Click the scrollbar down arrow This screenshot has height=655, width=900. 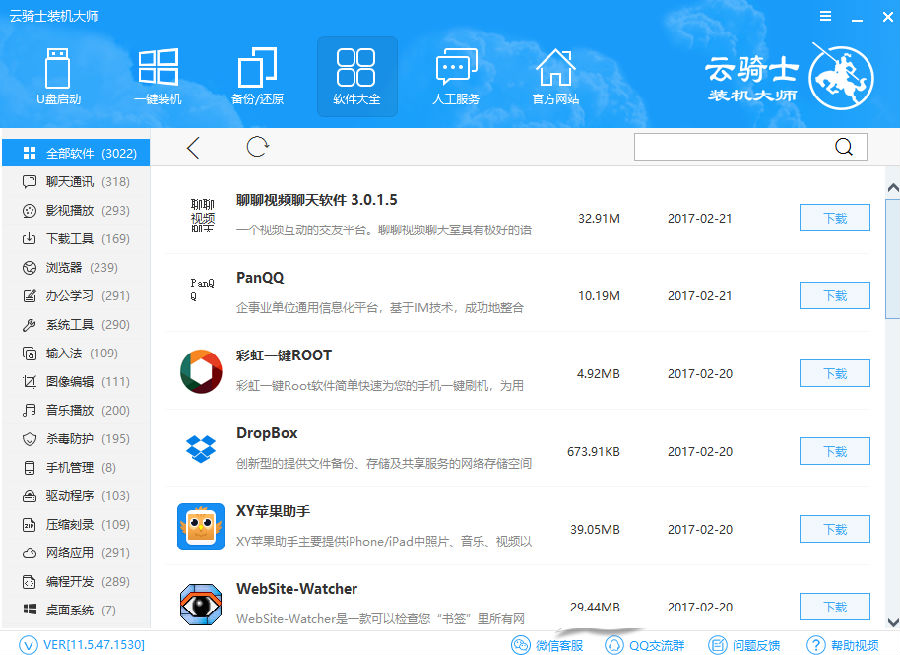tap(893, 622)
